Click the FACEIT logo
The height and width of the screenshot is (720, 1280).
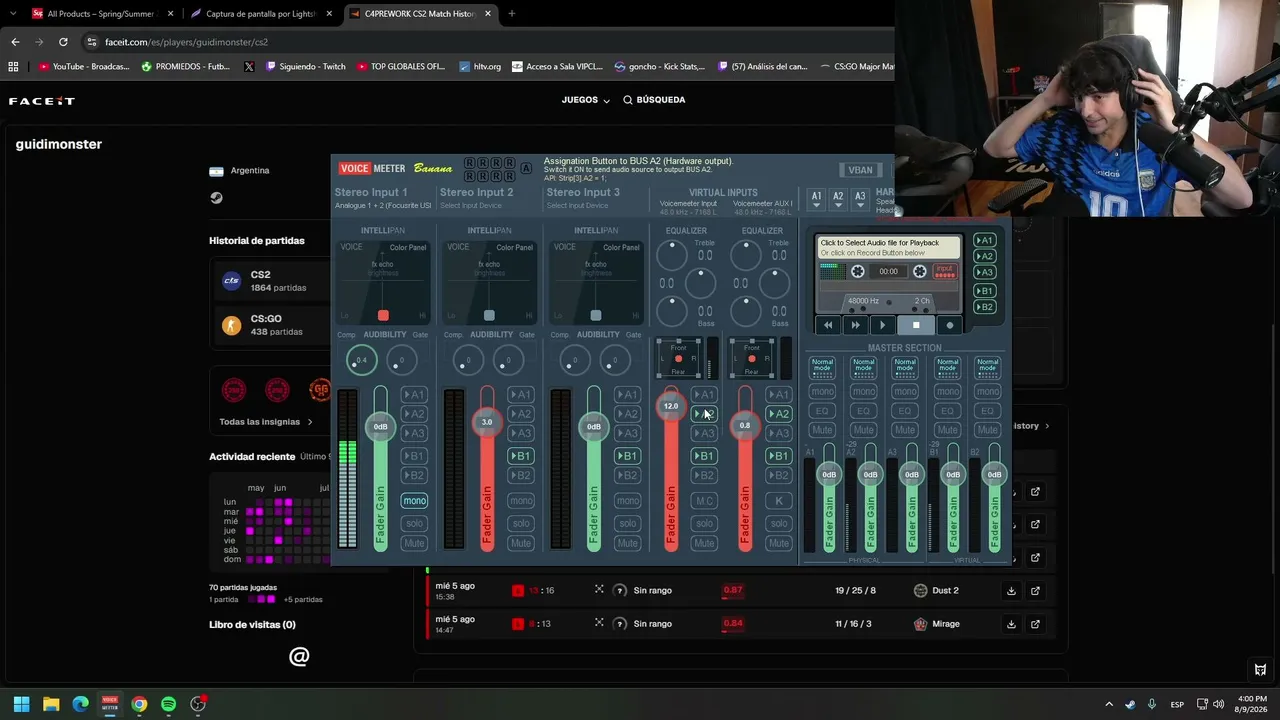click(41, 101)
